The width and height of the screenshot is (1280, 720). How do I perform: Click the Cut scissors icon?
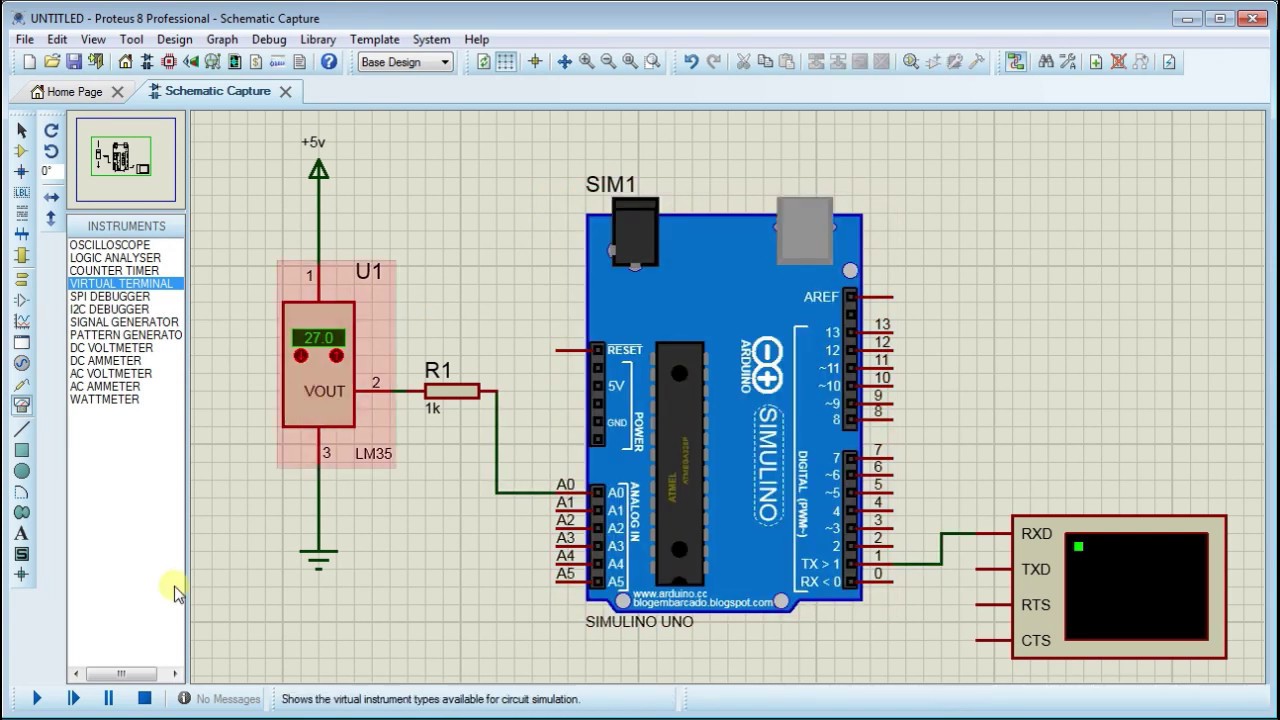click(743, 62)
